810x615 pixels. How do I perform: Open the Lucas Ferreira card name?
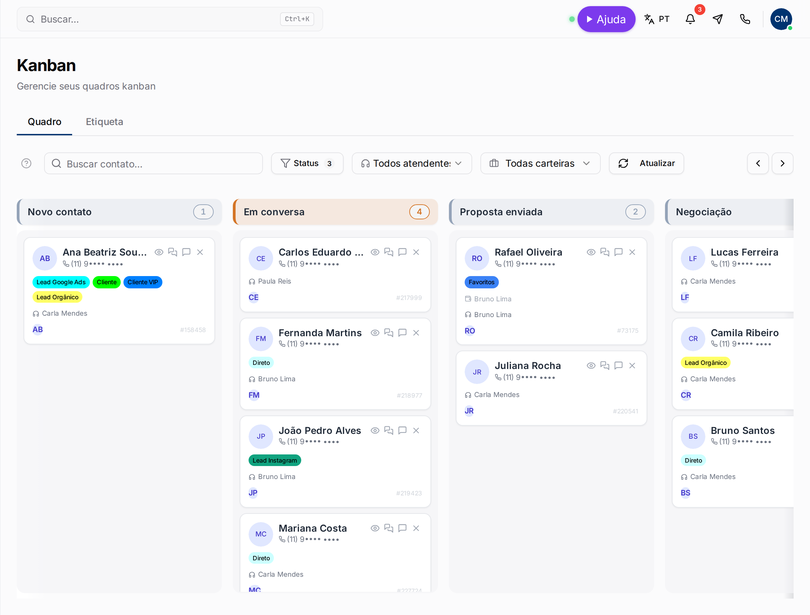click(x=744, y=252)
